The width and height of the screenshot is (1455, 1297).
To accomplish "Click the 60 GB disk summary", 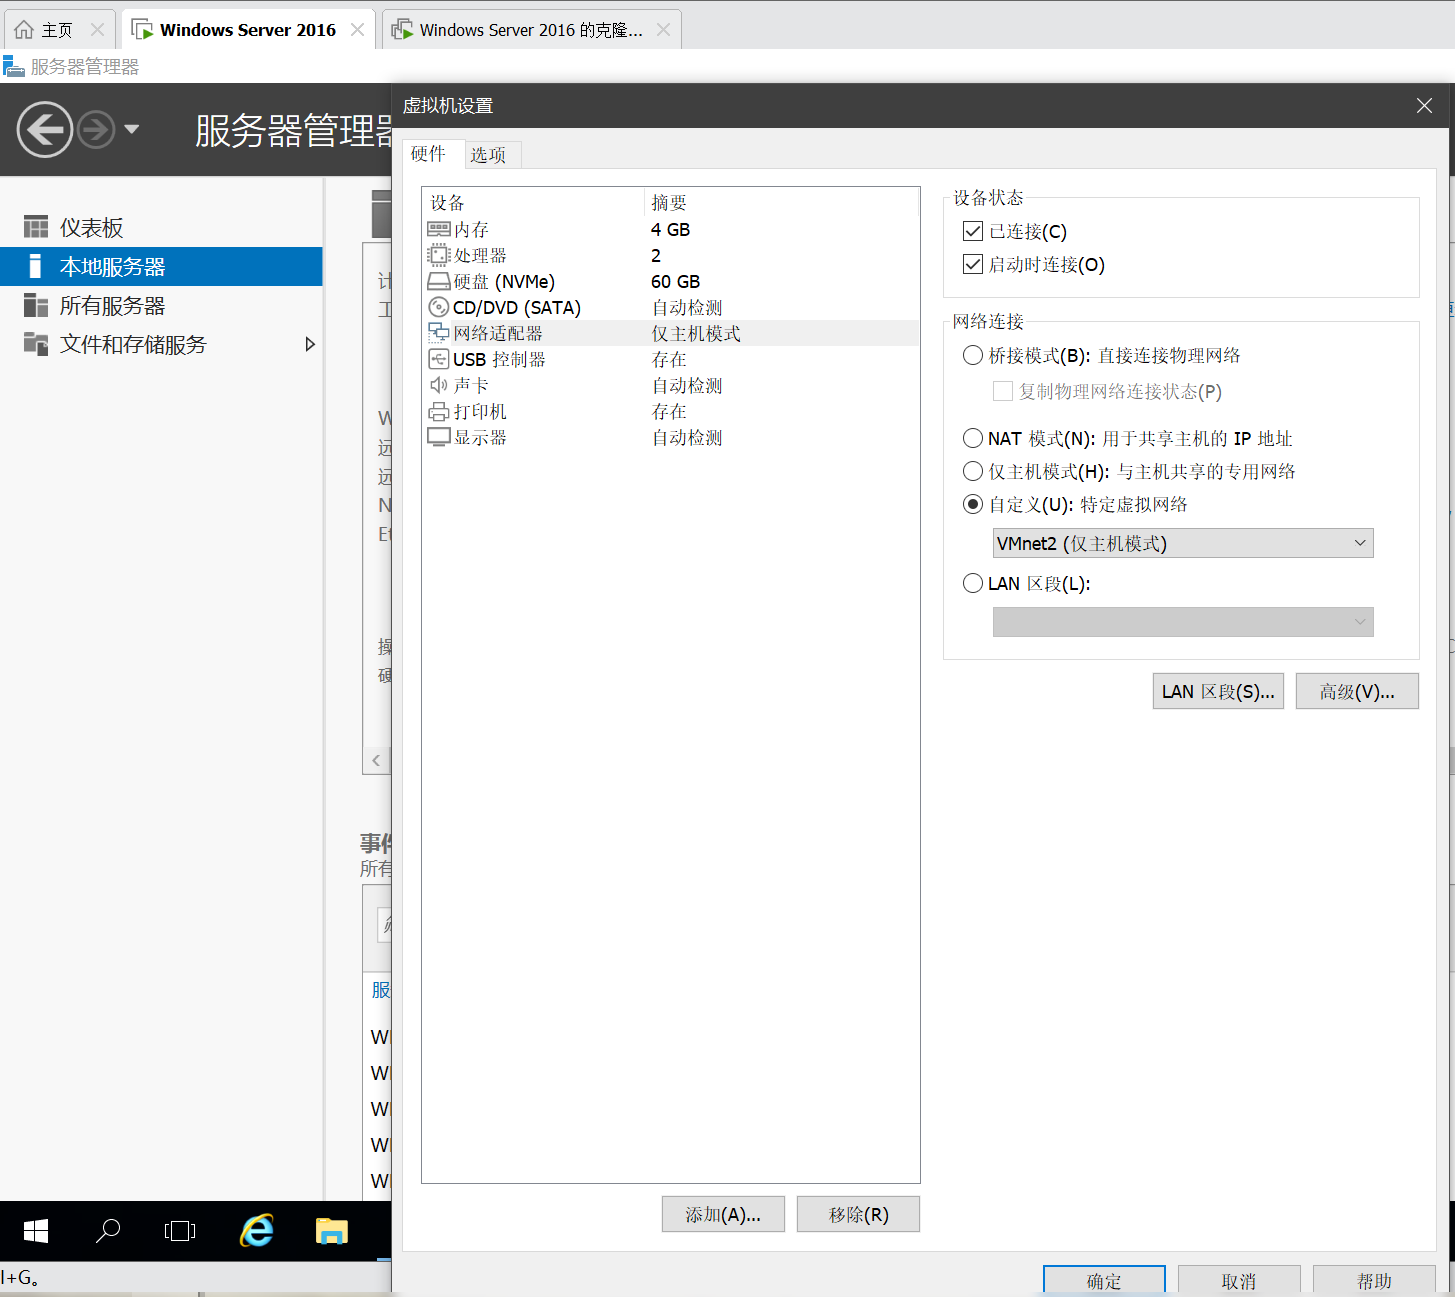I will click(x=676, y=281).
